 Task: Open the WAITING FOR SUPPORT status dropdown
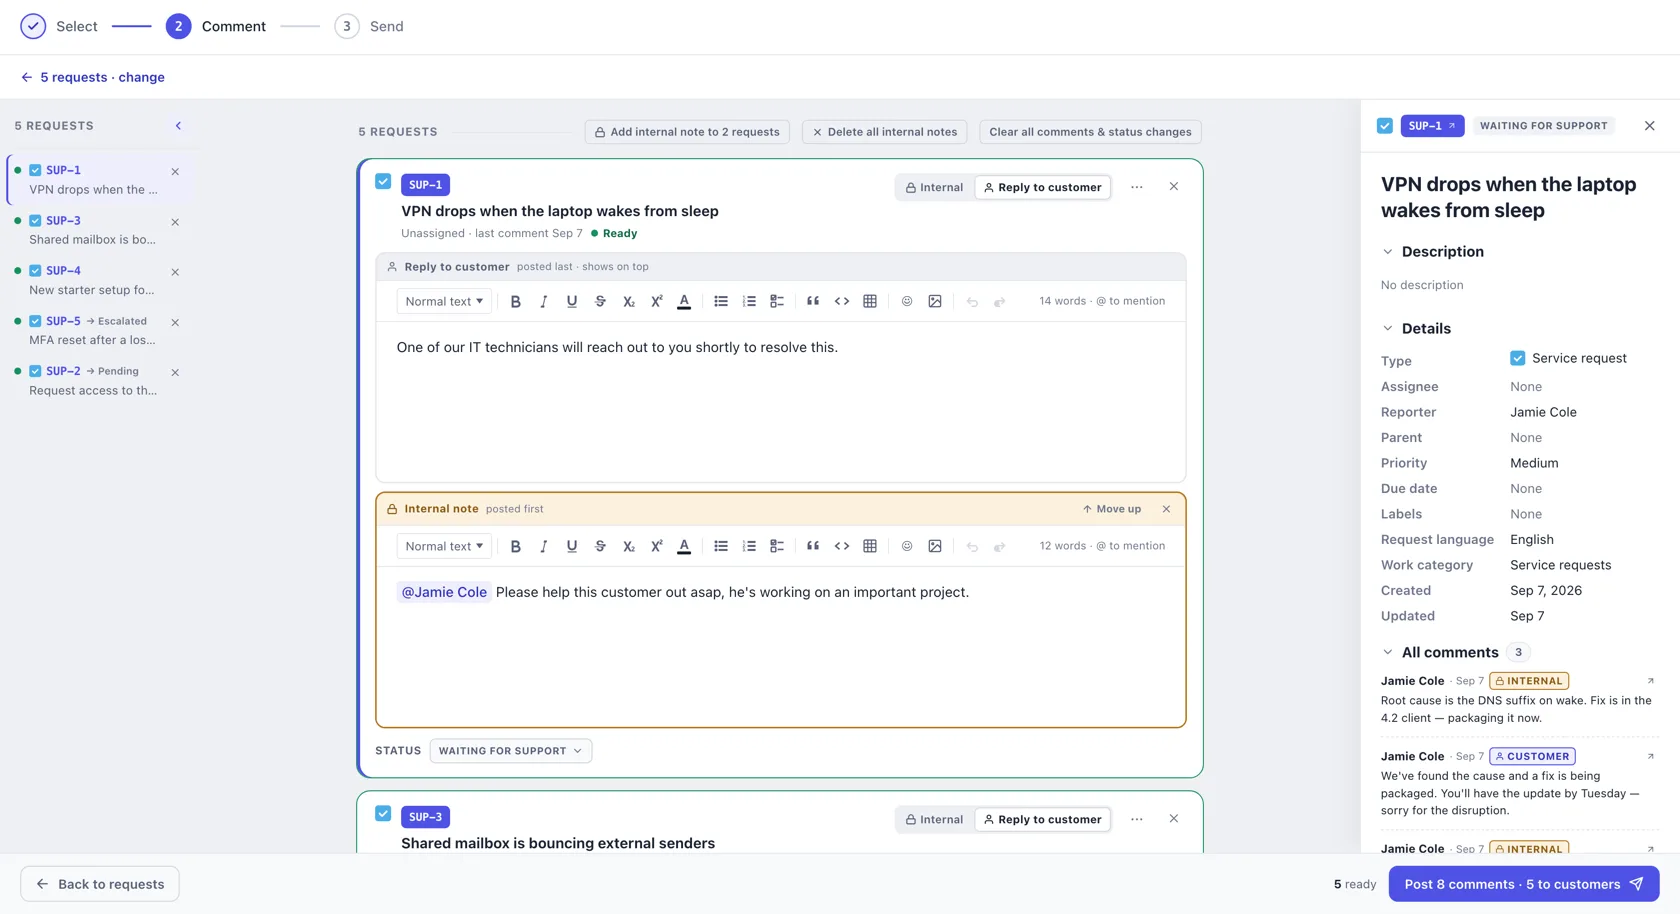[x=511, y=751]
